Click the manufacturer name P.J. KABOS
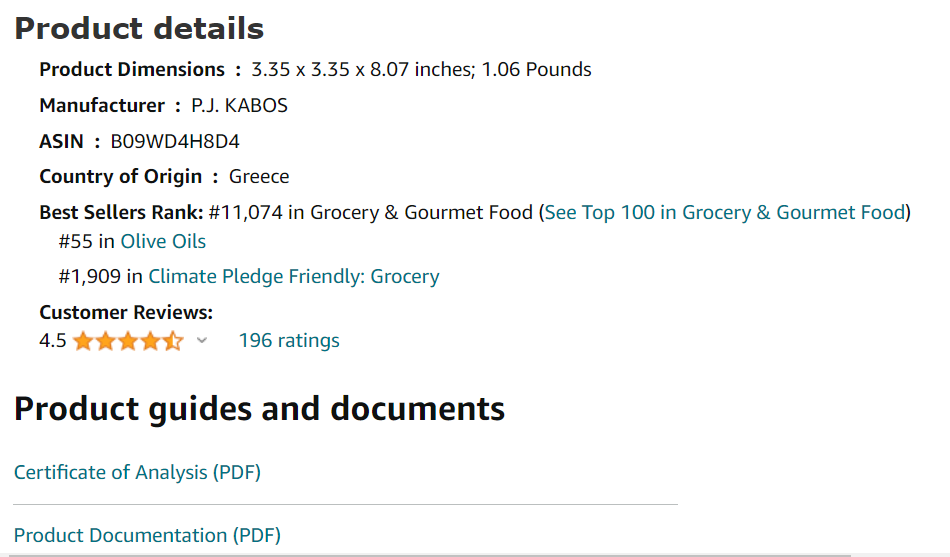This screenshot has width=950, height=557. 239,105
